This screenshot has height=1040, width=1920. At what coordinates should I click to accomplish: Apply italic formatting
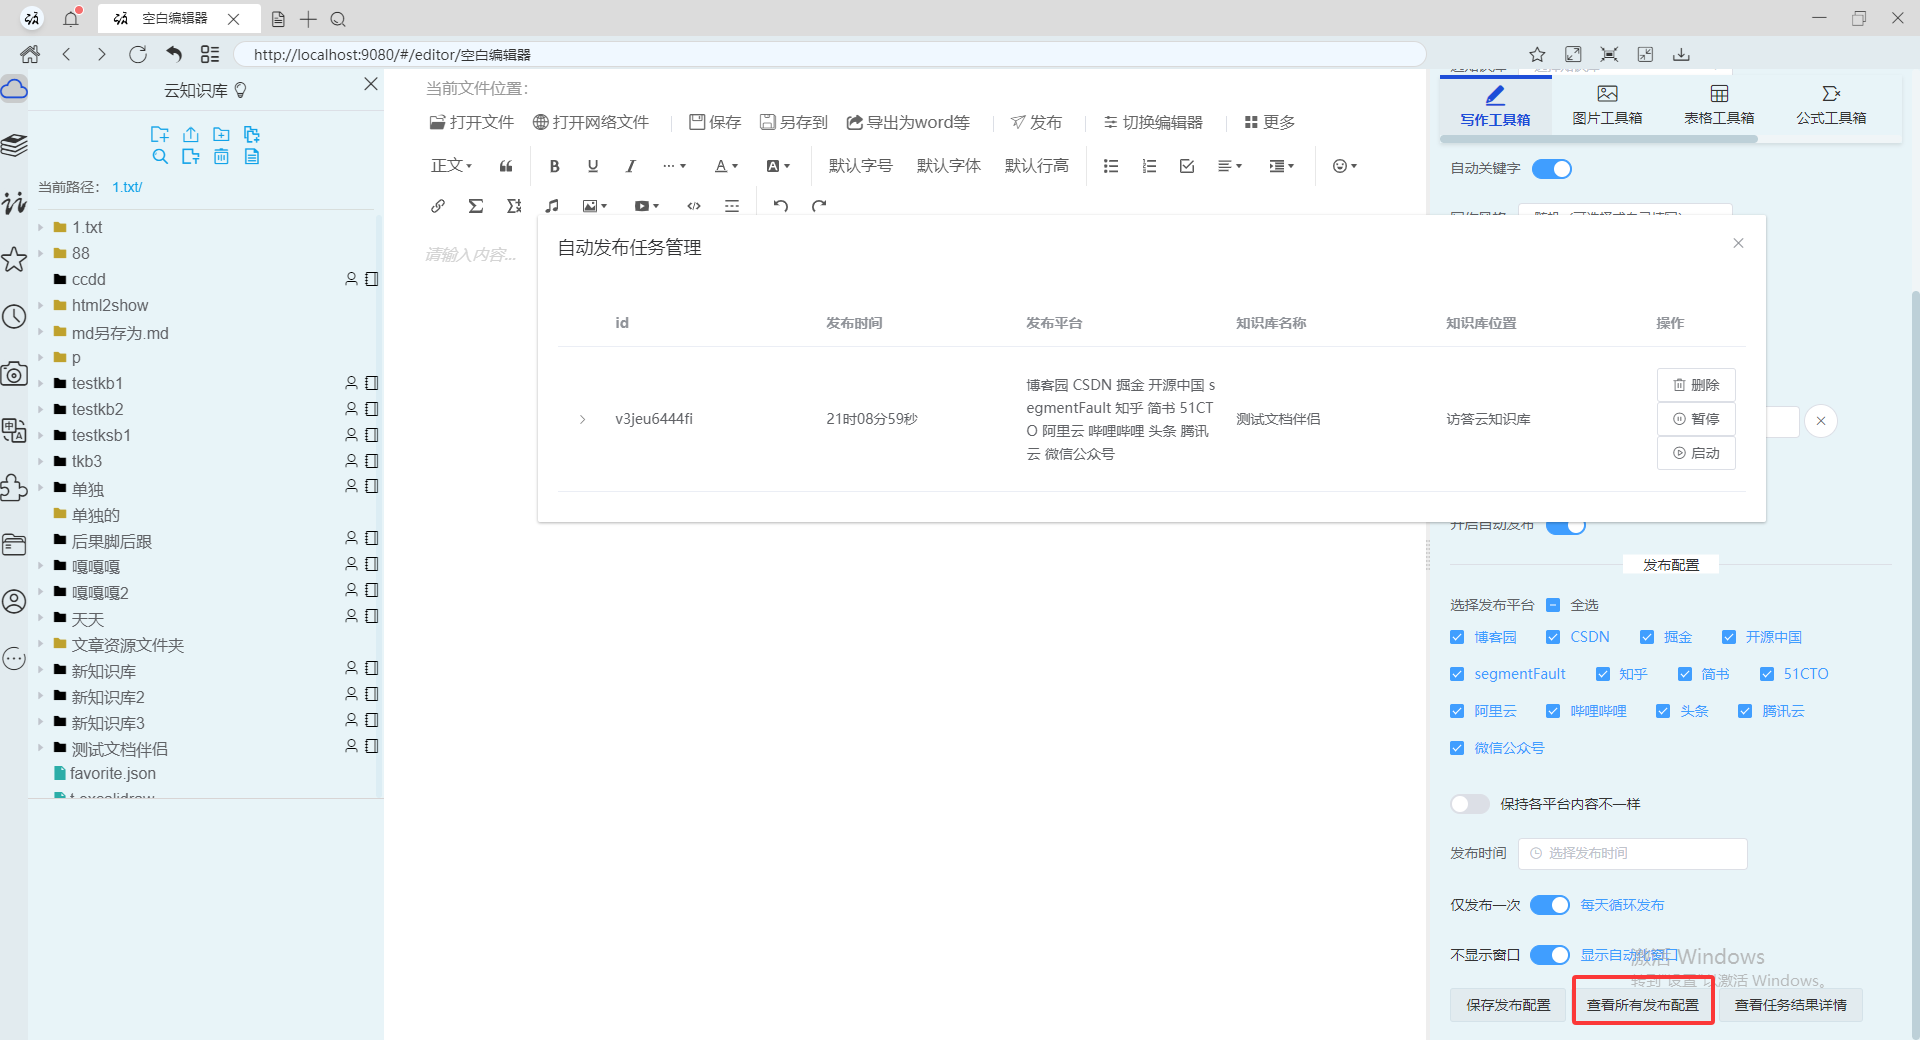[x=630, y=166]
